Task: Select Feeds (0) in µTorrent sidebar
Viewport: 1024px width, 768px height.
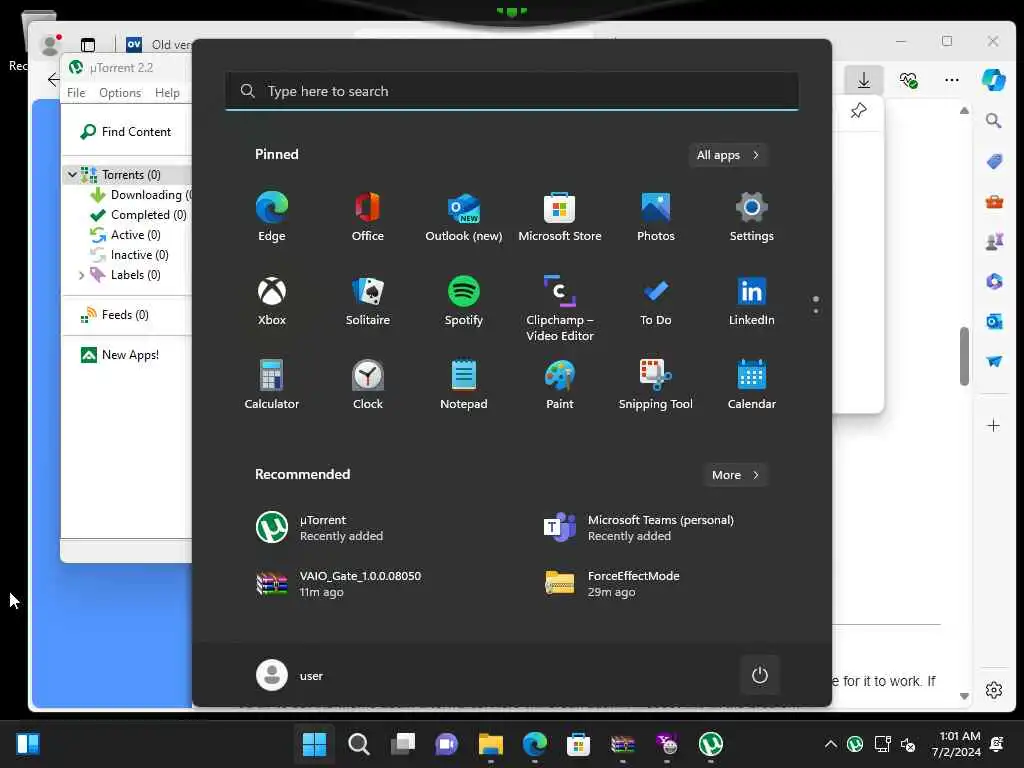Action: 115,315
